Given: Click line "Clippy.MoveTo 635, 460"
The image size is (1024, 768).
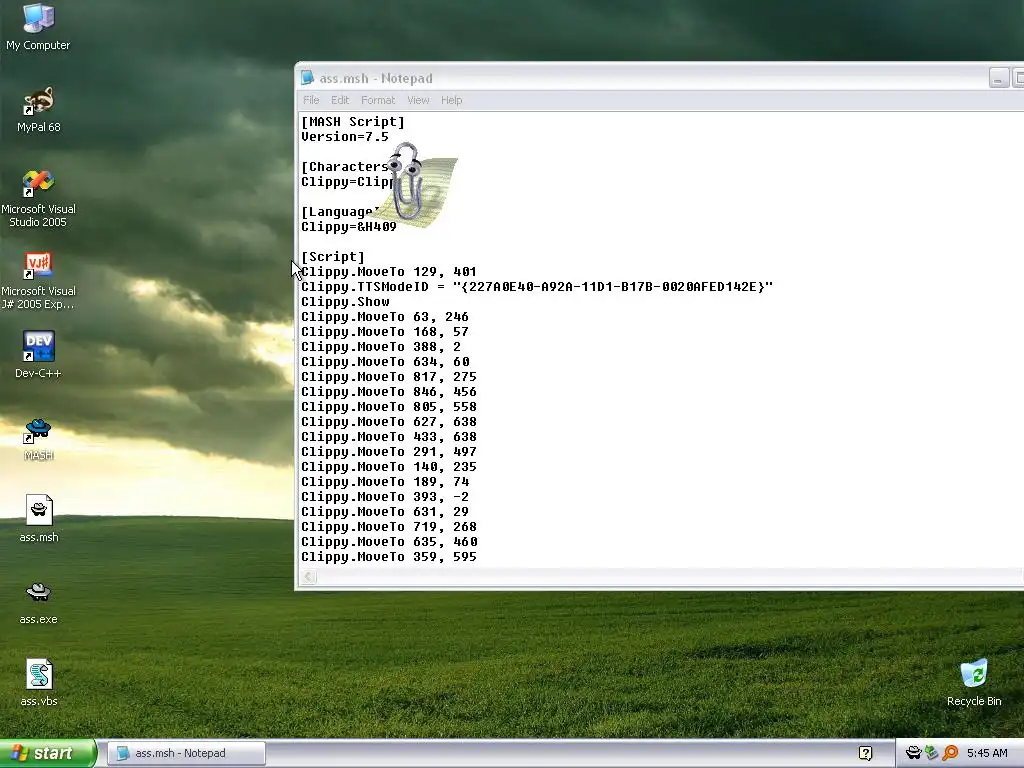Looking at the screenshot, I should (x=389, y=542).
